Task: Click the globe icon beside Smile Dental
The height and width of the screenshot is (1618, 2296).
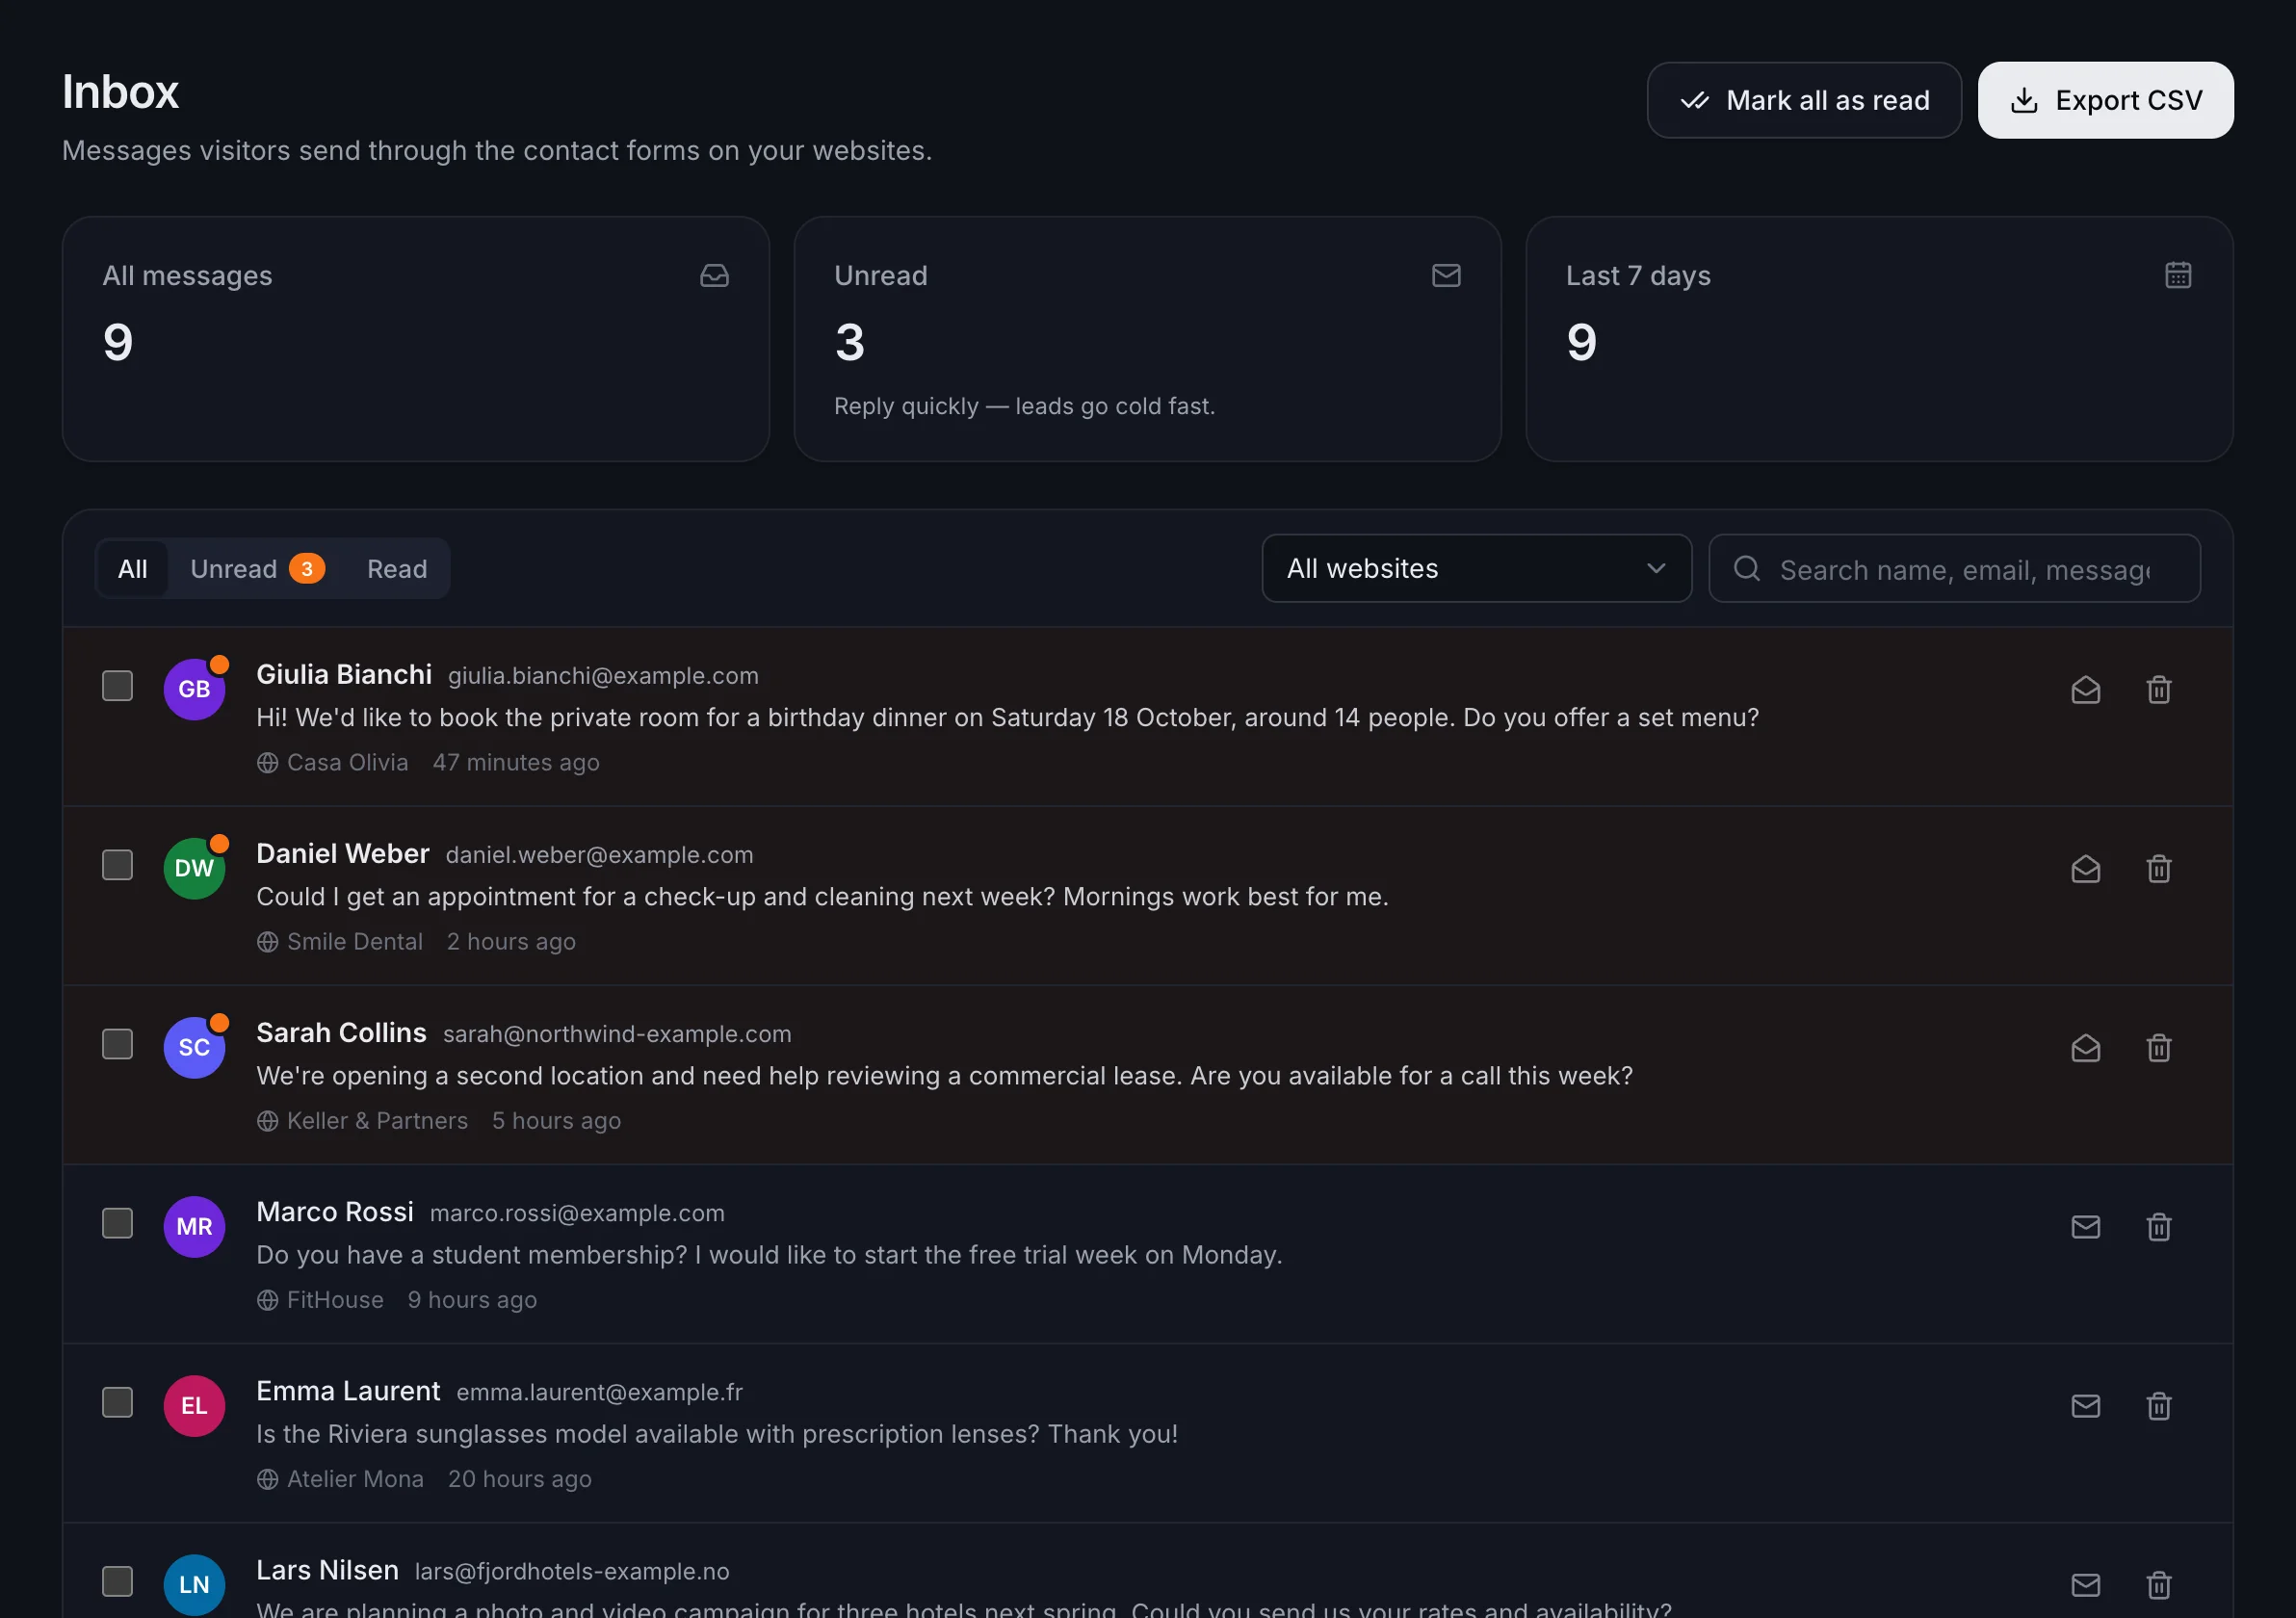Action: tap(267, 942)
